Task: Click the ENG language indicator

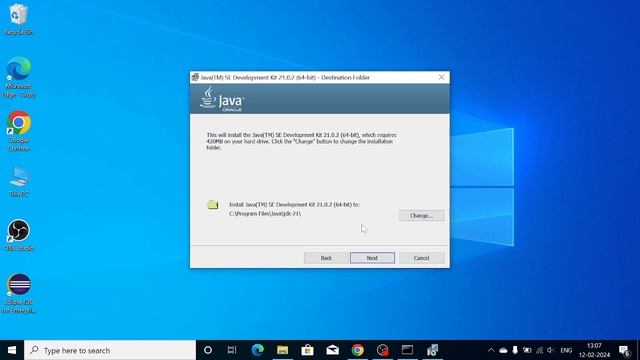Action: [x=566, y=350]
